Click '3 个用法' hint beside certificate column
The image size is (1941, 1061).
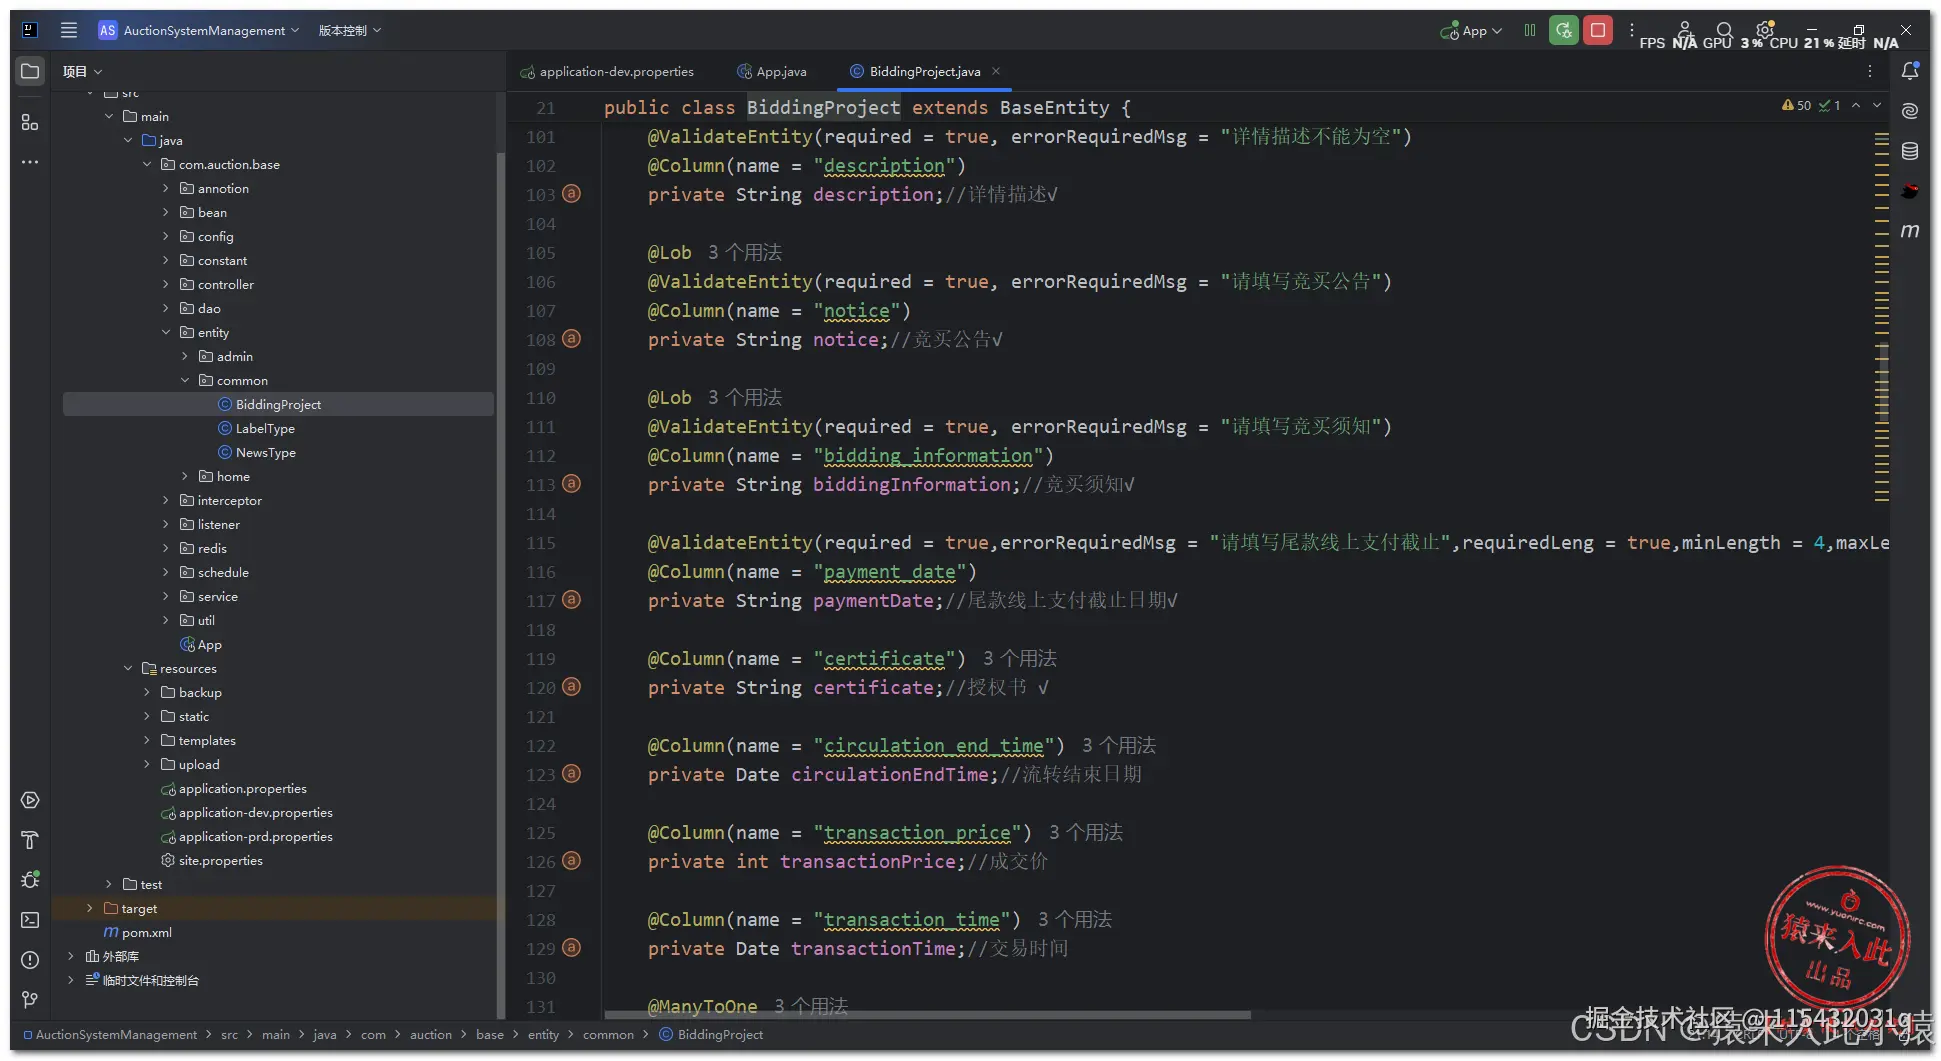(x=1020, y=658)
